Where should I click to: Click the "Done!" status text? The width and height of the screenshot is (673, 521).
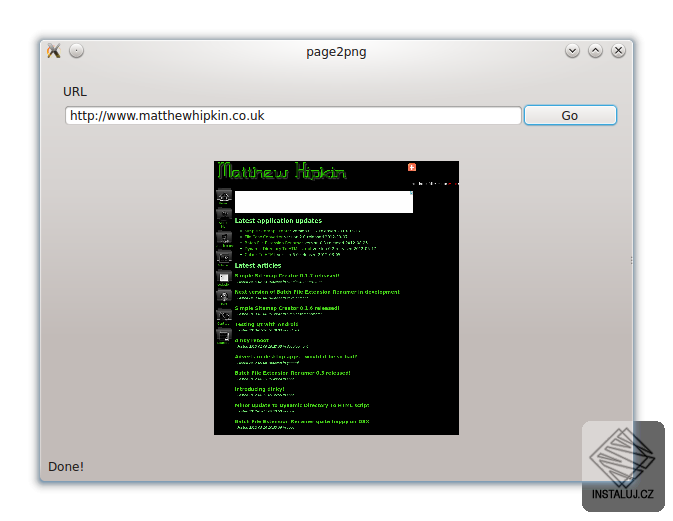[x=66, y=466]
